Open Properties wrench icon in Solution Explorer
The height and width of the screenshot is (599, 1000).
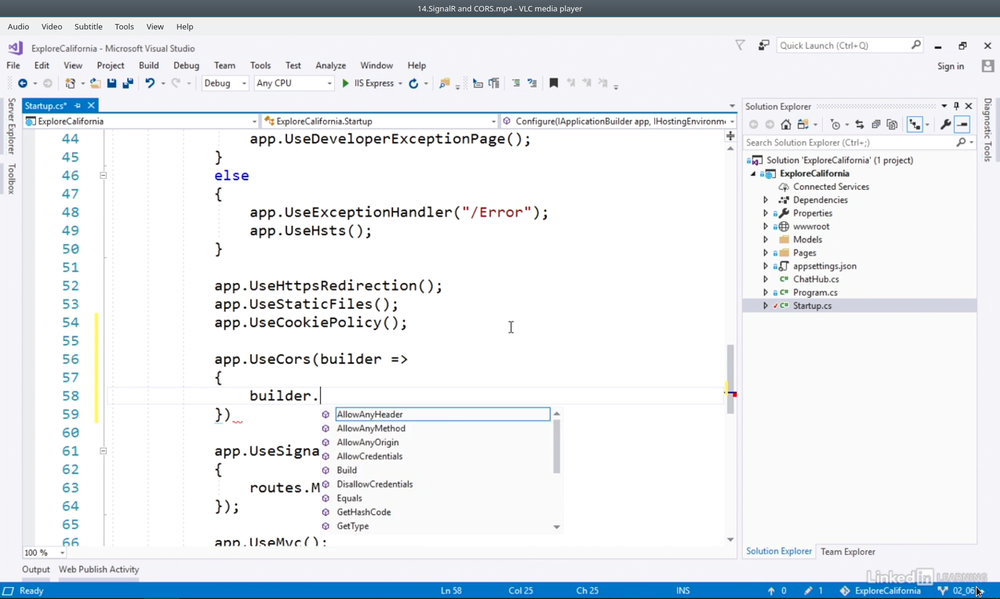tap(946, 125)
